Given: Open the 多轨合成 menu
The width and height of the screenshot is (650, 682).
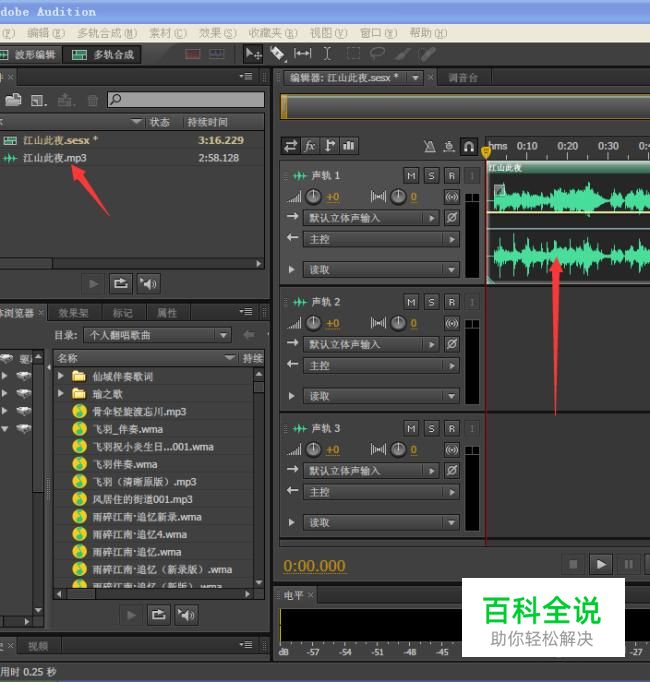Looking at the screenshot, I should [x=107, y=33].
